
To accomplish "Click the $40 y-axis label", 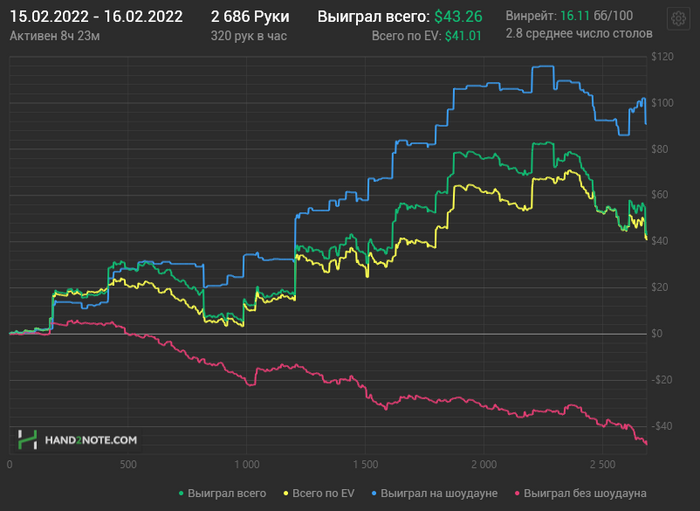I will pyautogui.click(x=659, y=241).
